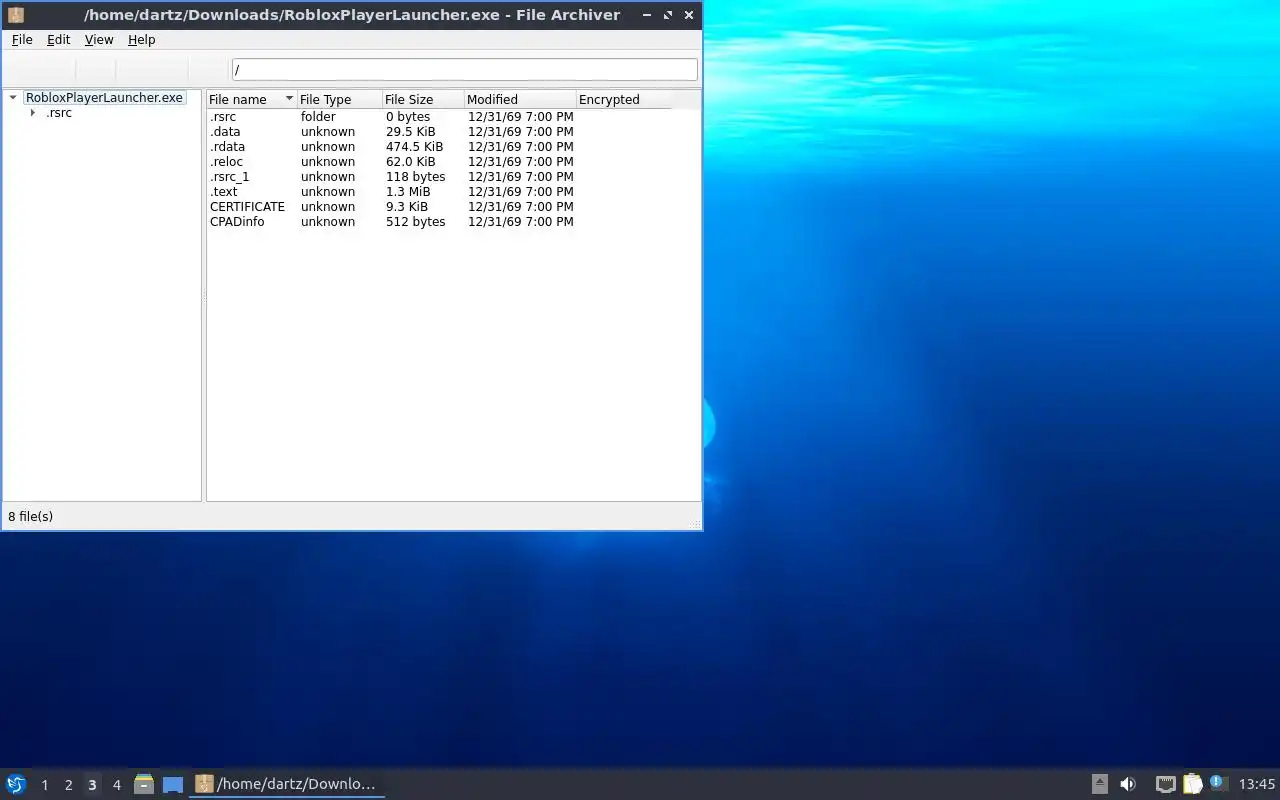Click the File name column sort arrow

[289, 99]
